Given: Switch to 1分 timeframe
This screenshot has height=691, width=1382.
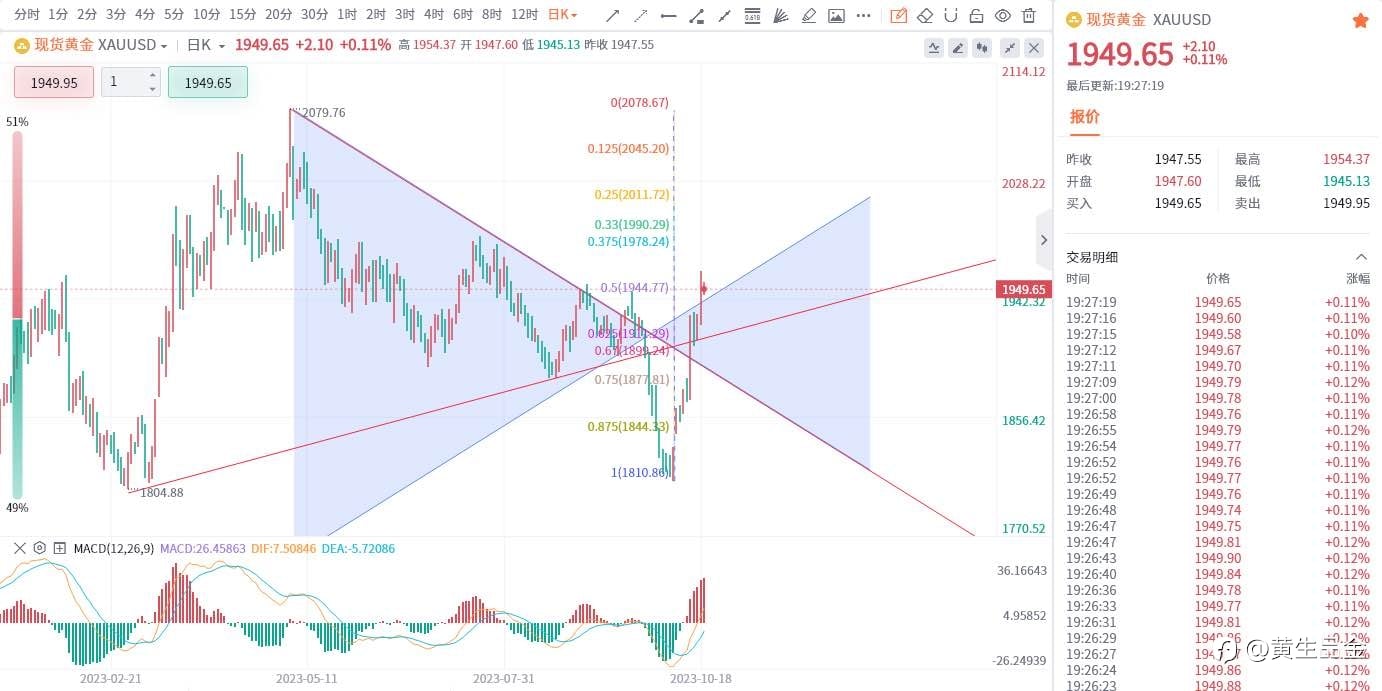Looking at the screenshot, I should (x=58, y=15).
